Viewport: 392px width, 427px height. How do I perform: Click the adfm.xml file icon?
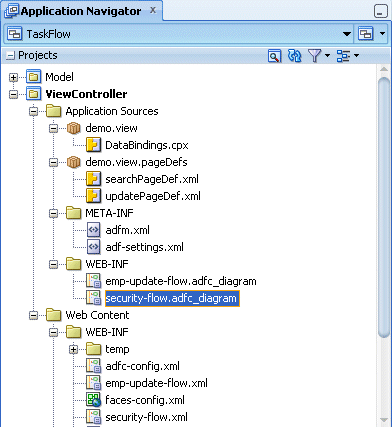(93, 230)
